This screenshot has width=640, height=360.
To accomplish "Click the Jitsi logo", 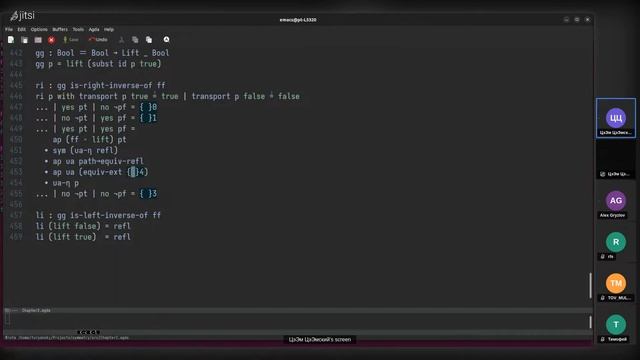I will pos(22,16).
